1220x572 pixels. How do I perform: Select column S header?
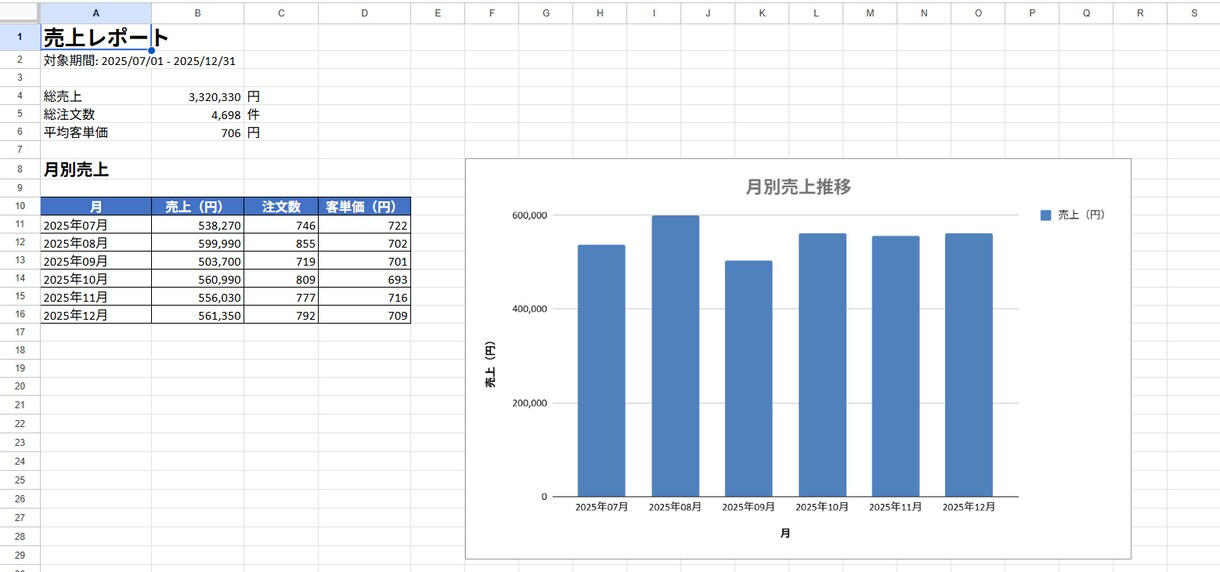tap(1194, 13)
